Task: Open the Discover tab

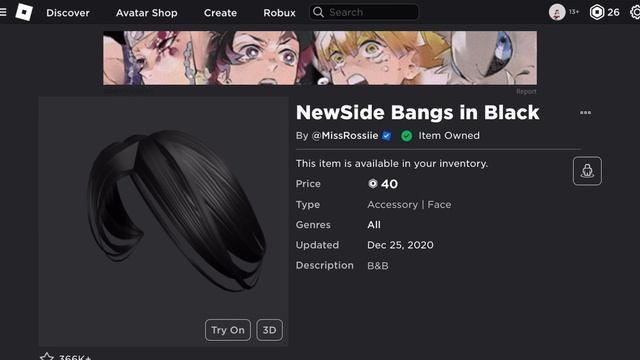Action: click(x=68, y=13)
